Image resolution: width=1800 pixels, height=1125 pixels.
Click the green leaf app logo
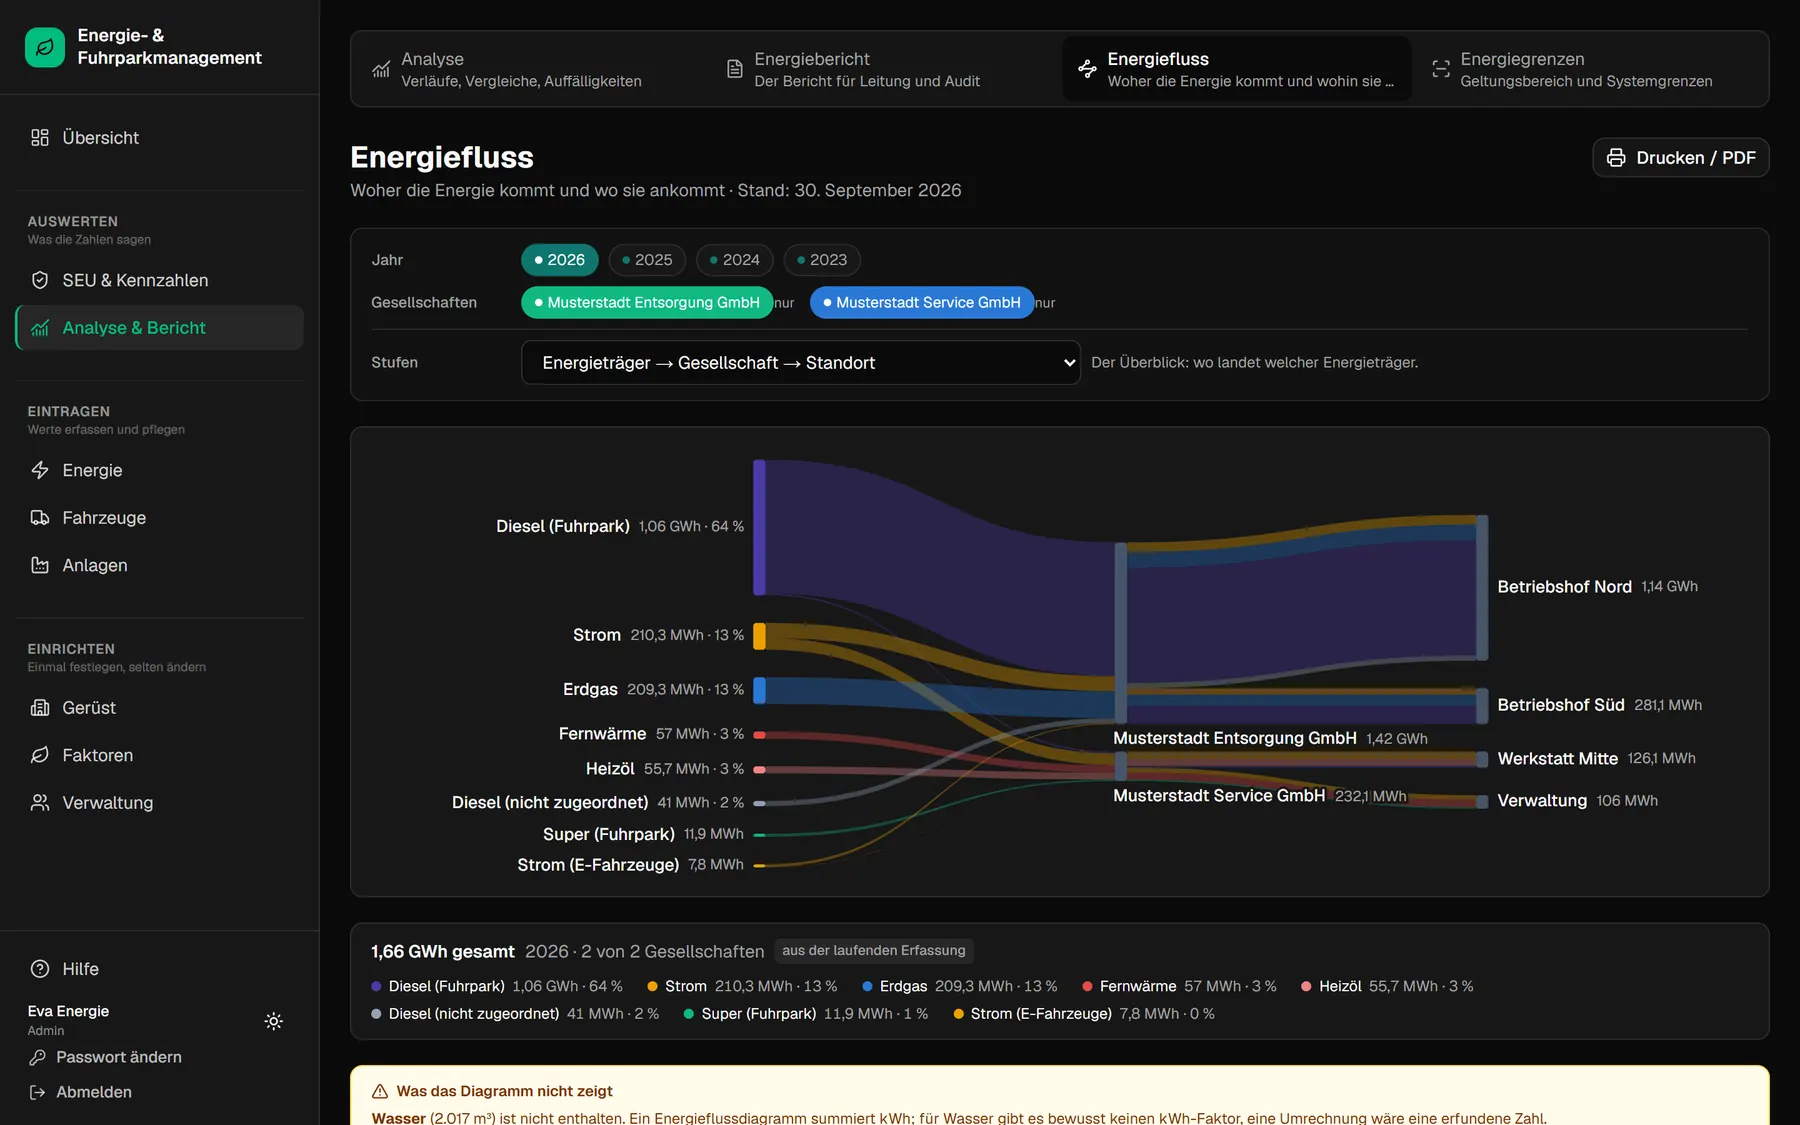click(45, 47)
